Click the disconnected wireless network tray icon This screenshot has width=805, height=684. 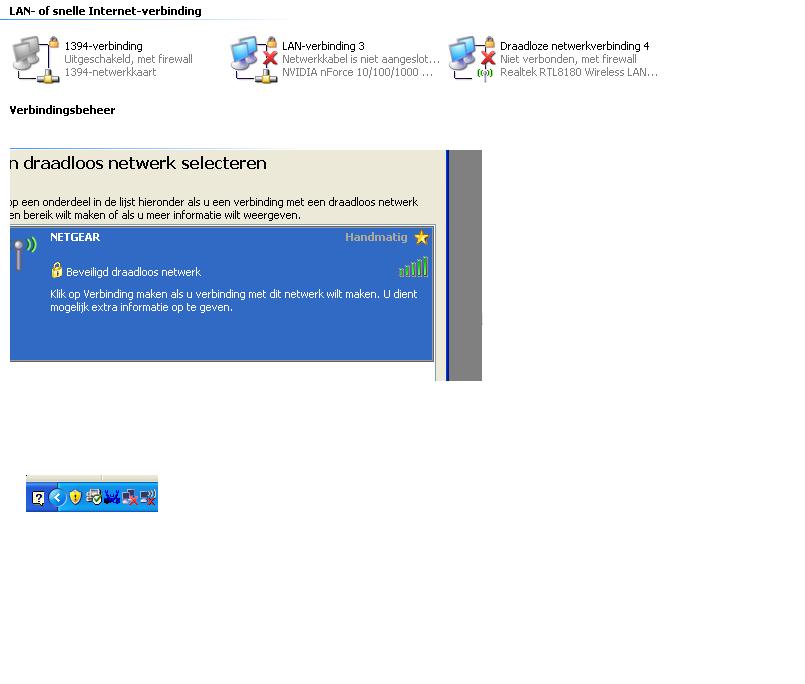148,497
